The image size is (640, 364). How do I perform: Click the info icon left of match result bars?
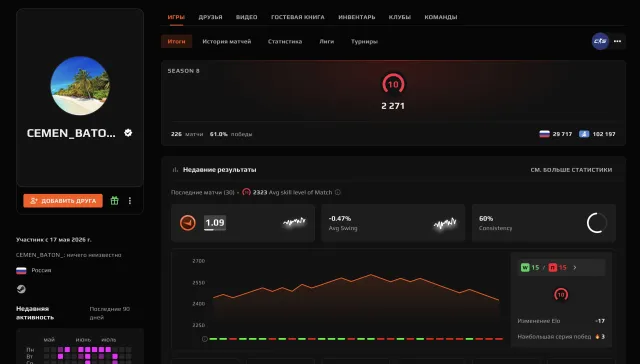pyautogui.click(x=204, y=339)
